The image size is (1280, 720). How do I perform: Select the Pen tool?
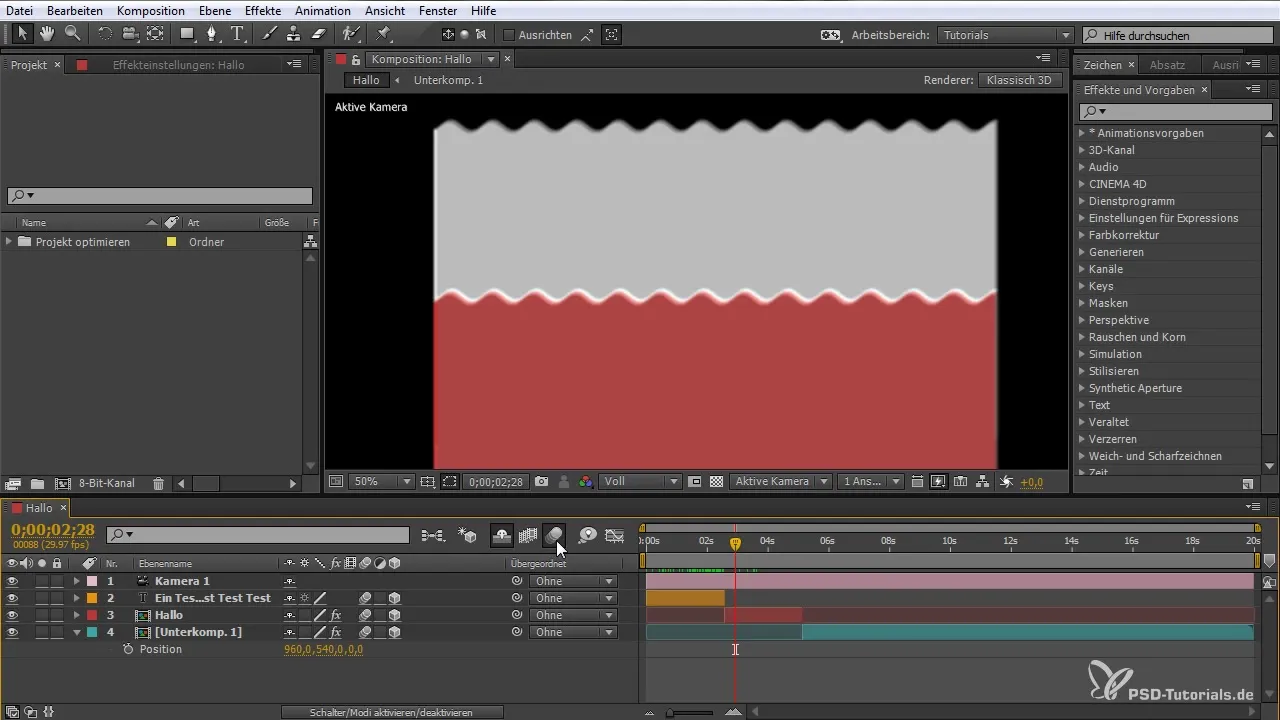212,34
